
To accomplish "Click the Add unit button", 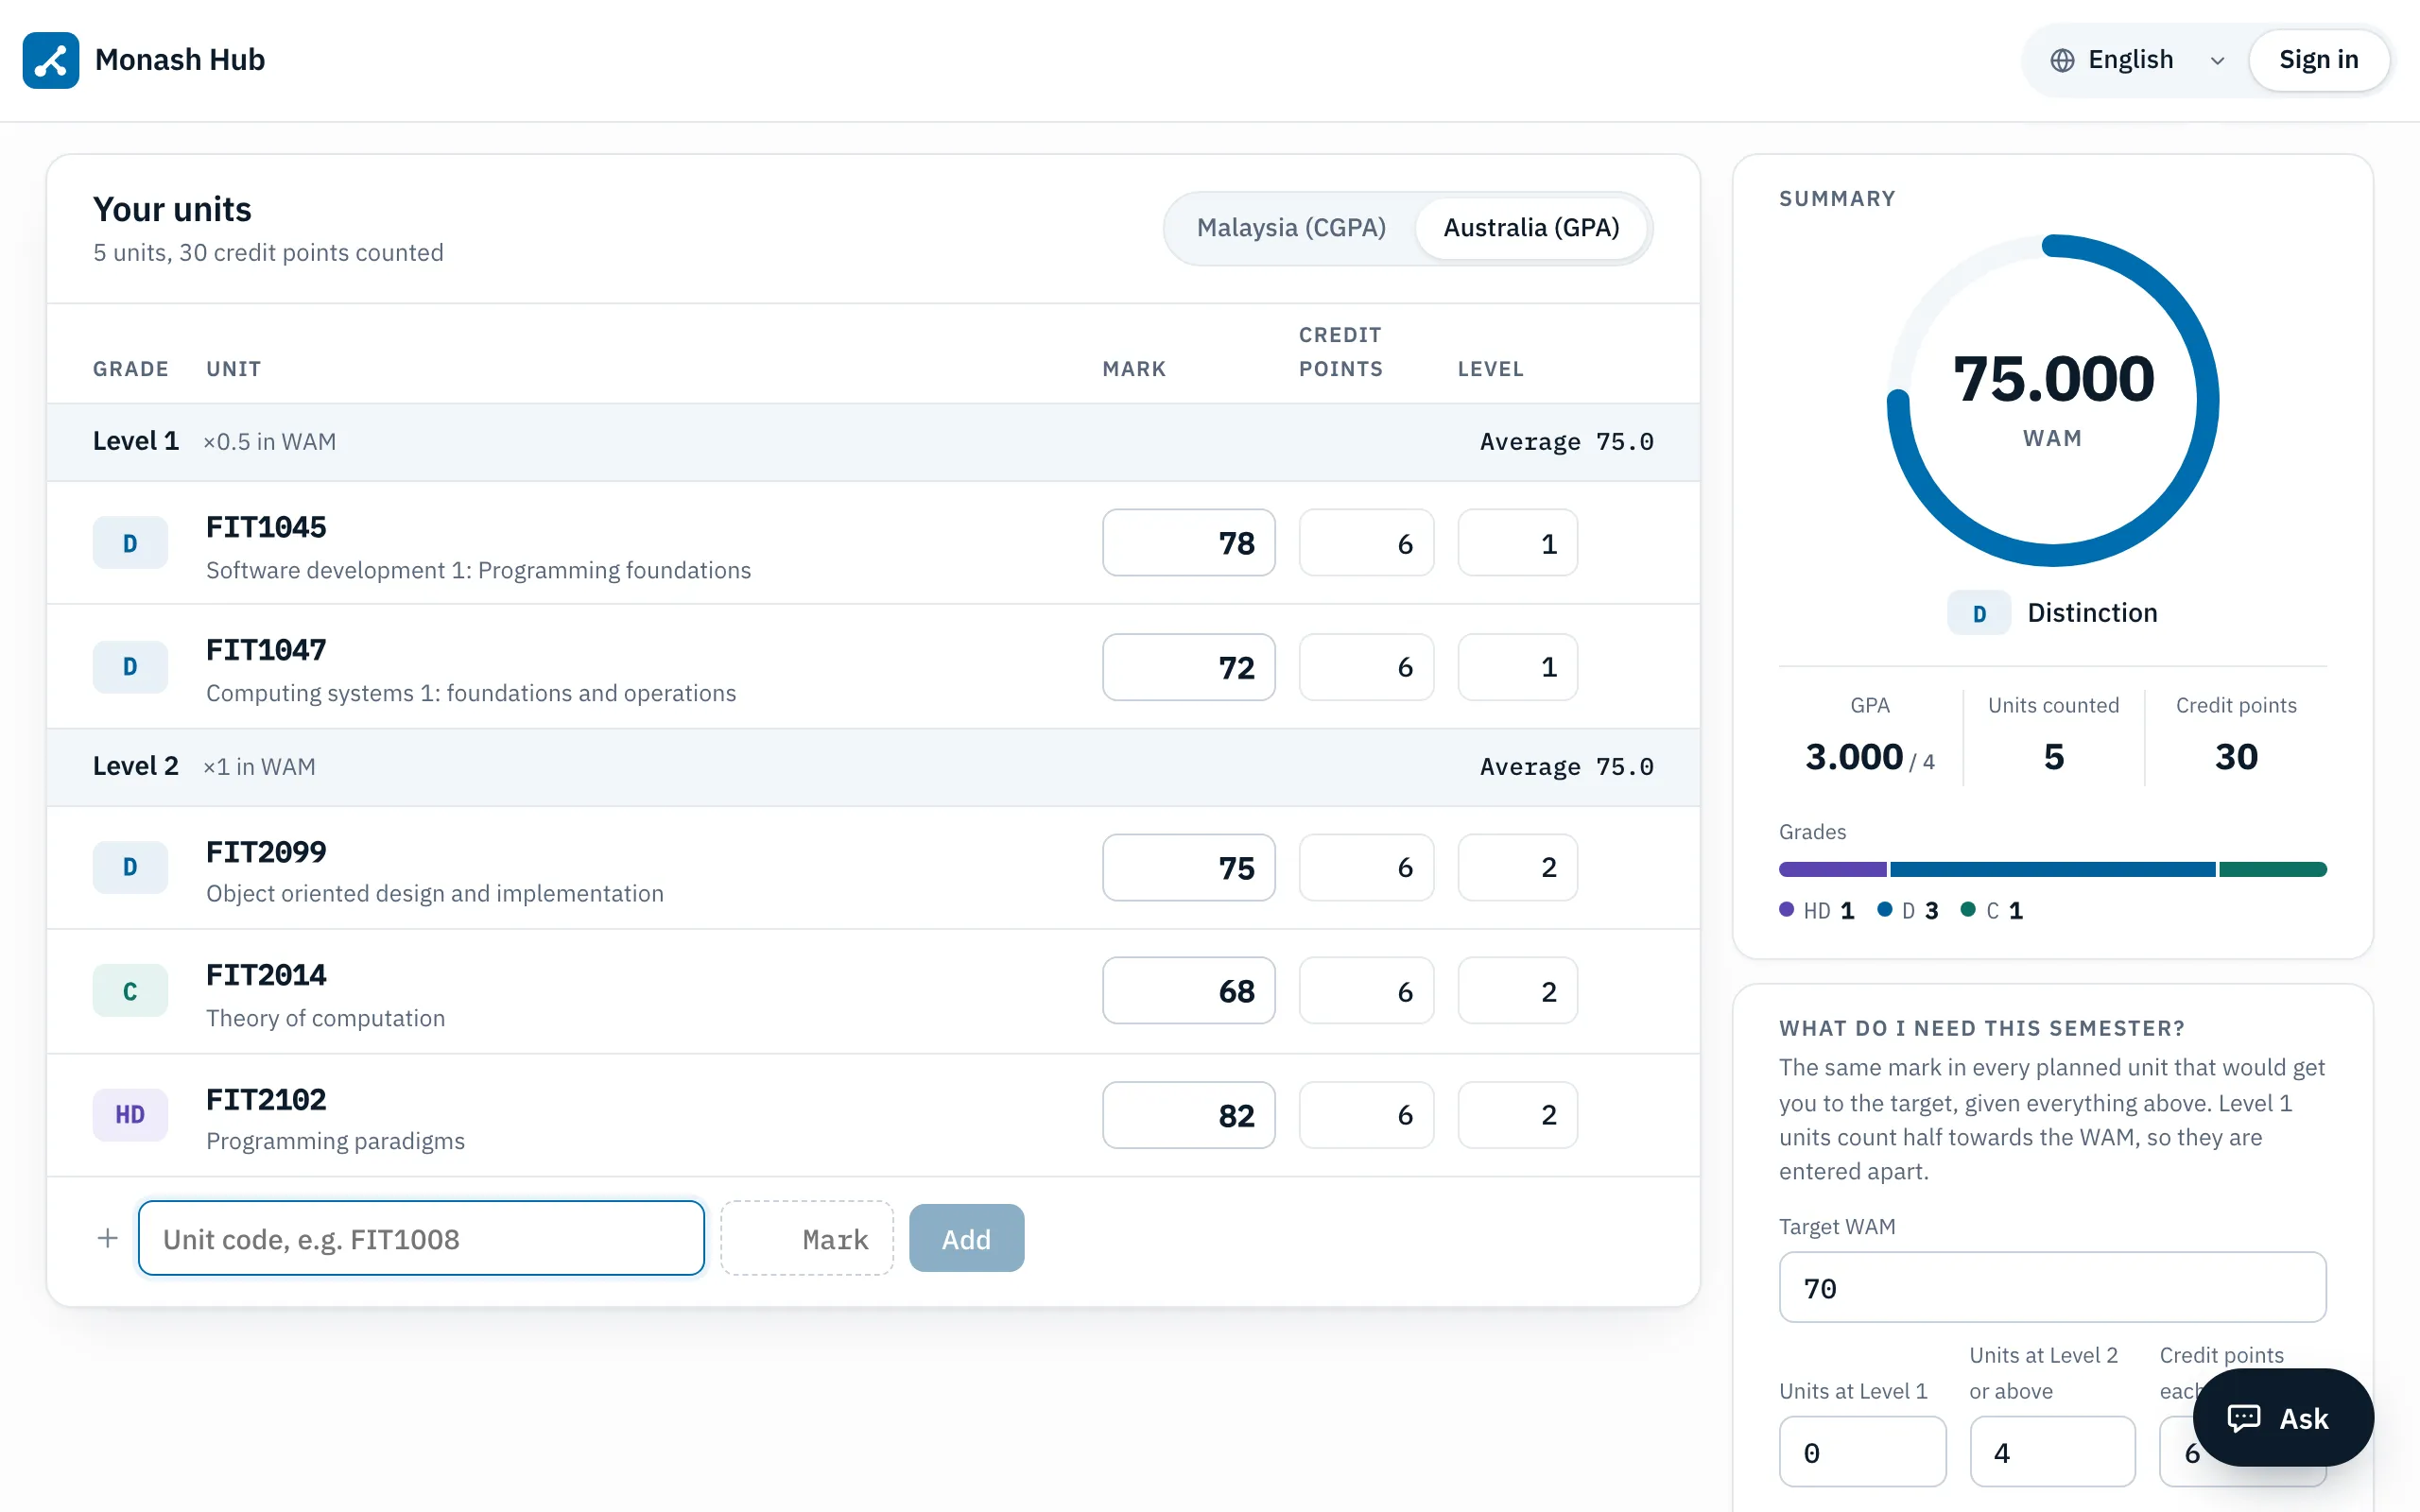I will tap(966, 1238).
